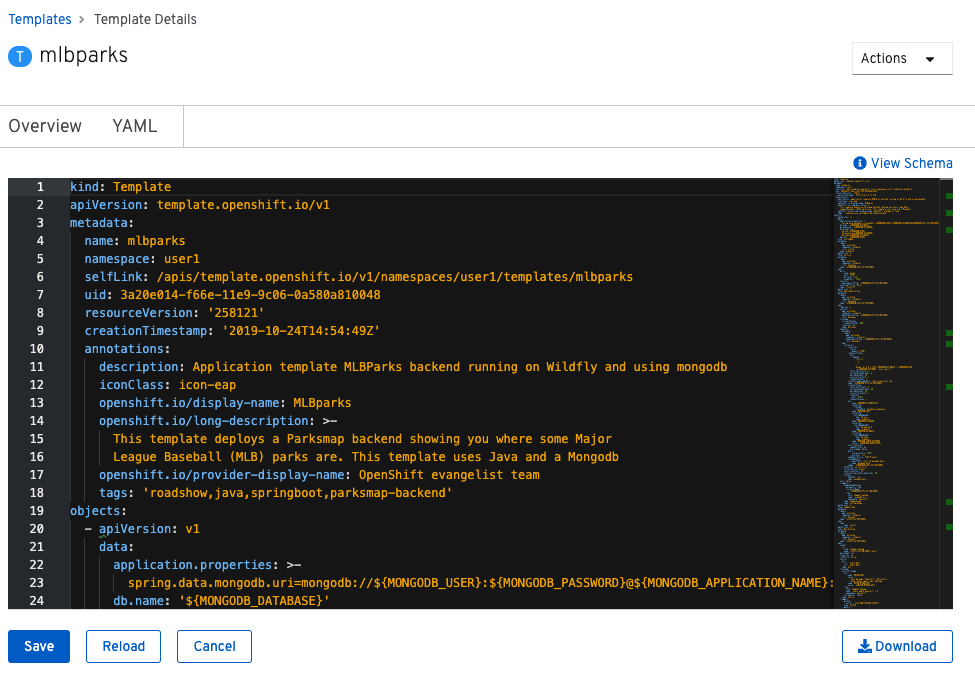Download the mlbparks template file
The width and height of the screenshot is (975, 678).
pos(897,646)
